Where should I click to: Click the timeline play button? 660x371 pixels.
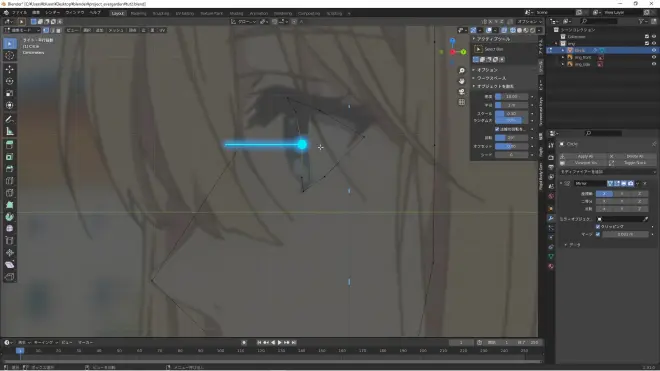click(279, 343)
